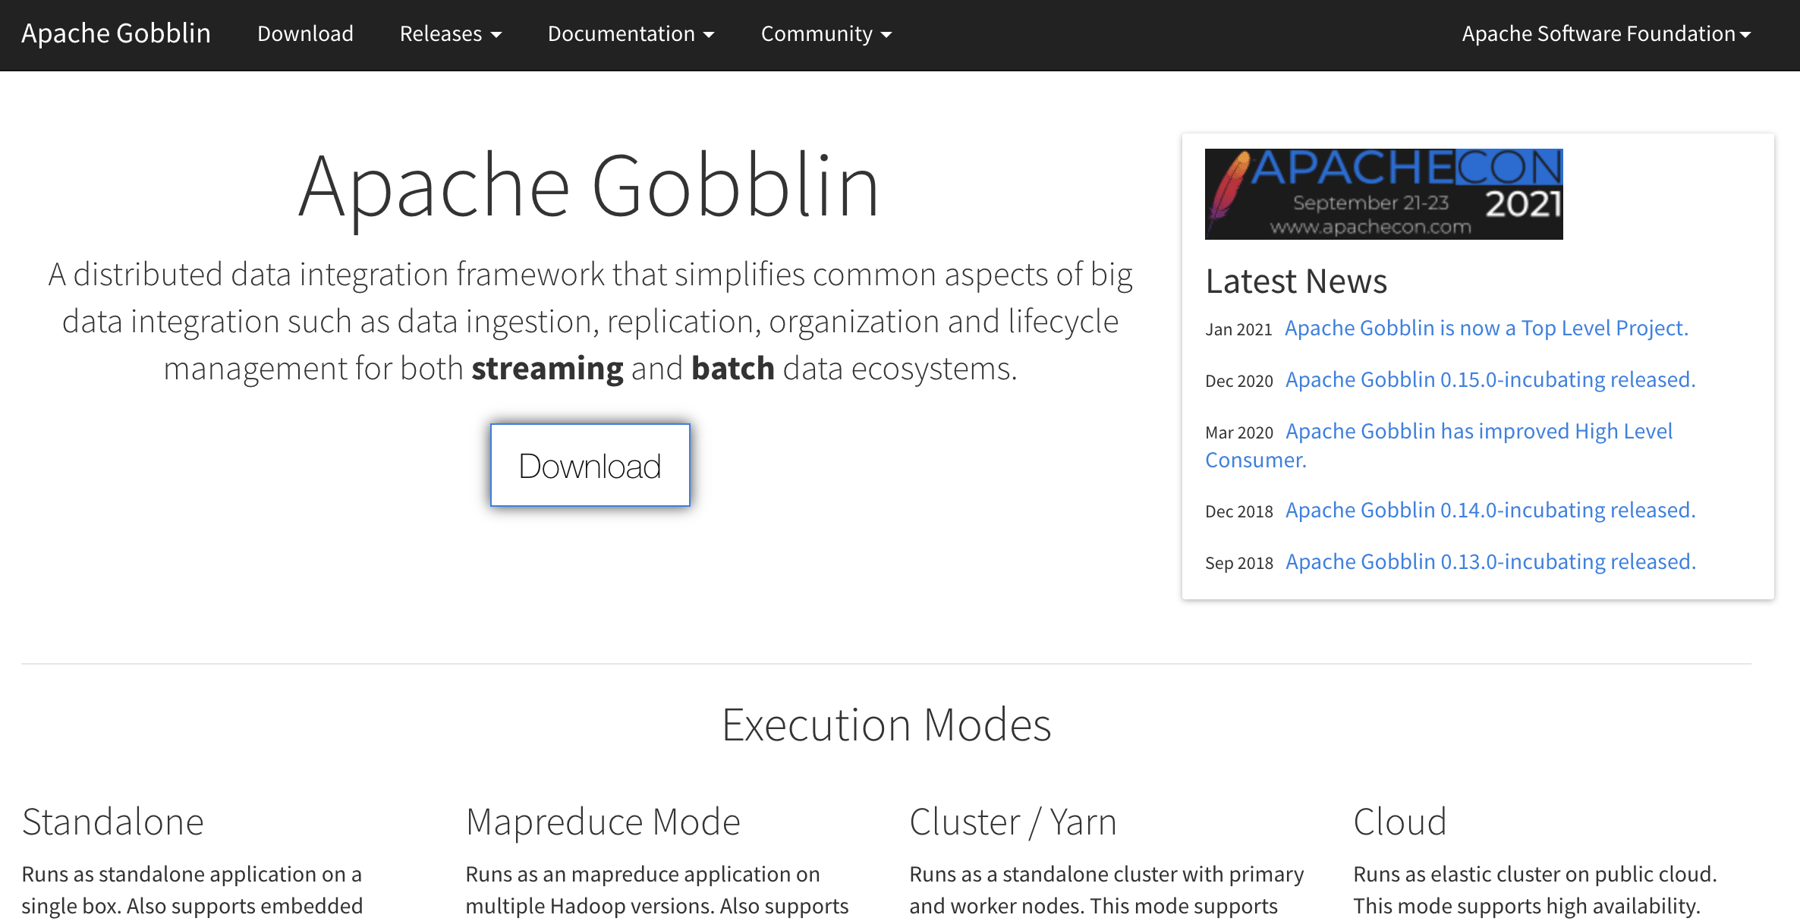Open 0.15.0-incubating released news link
1800x921 pixels.
1490,380
